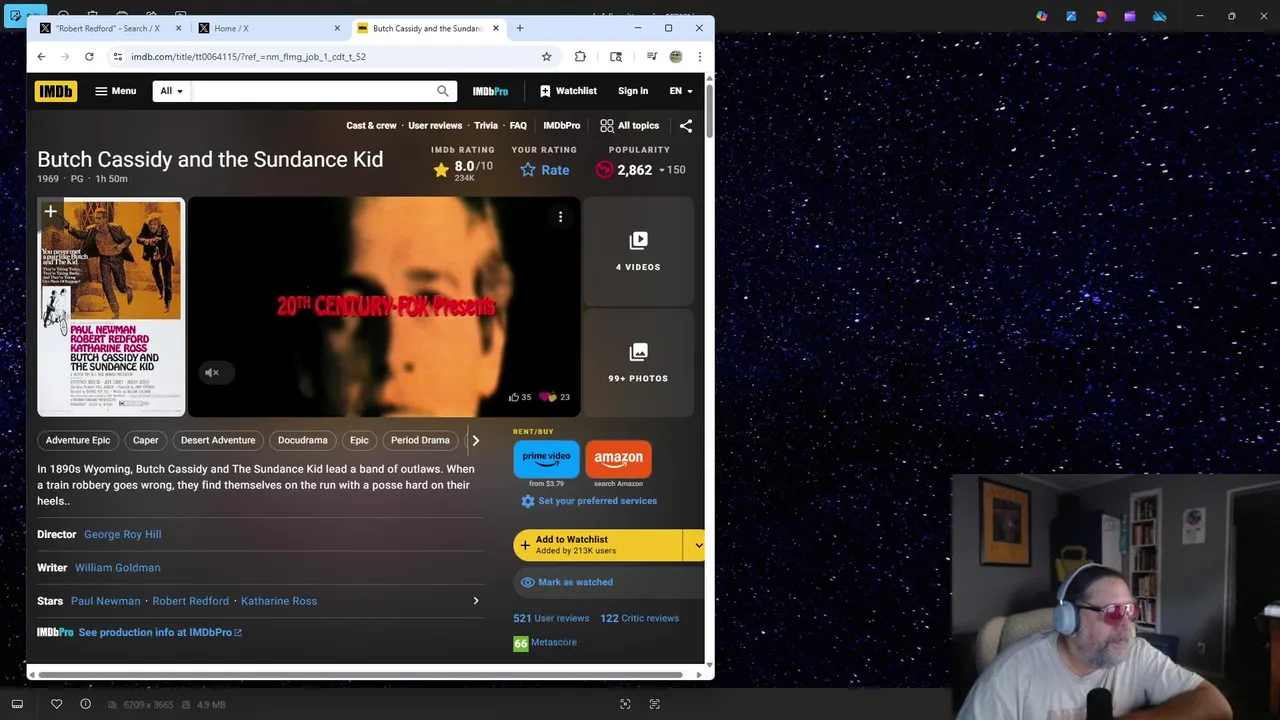1280x720 pixels.
Task: Watch on Prime Video
Action: click(x=546, y=458)
